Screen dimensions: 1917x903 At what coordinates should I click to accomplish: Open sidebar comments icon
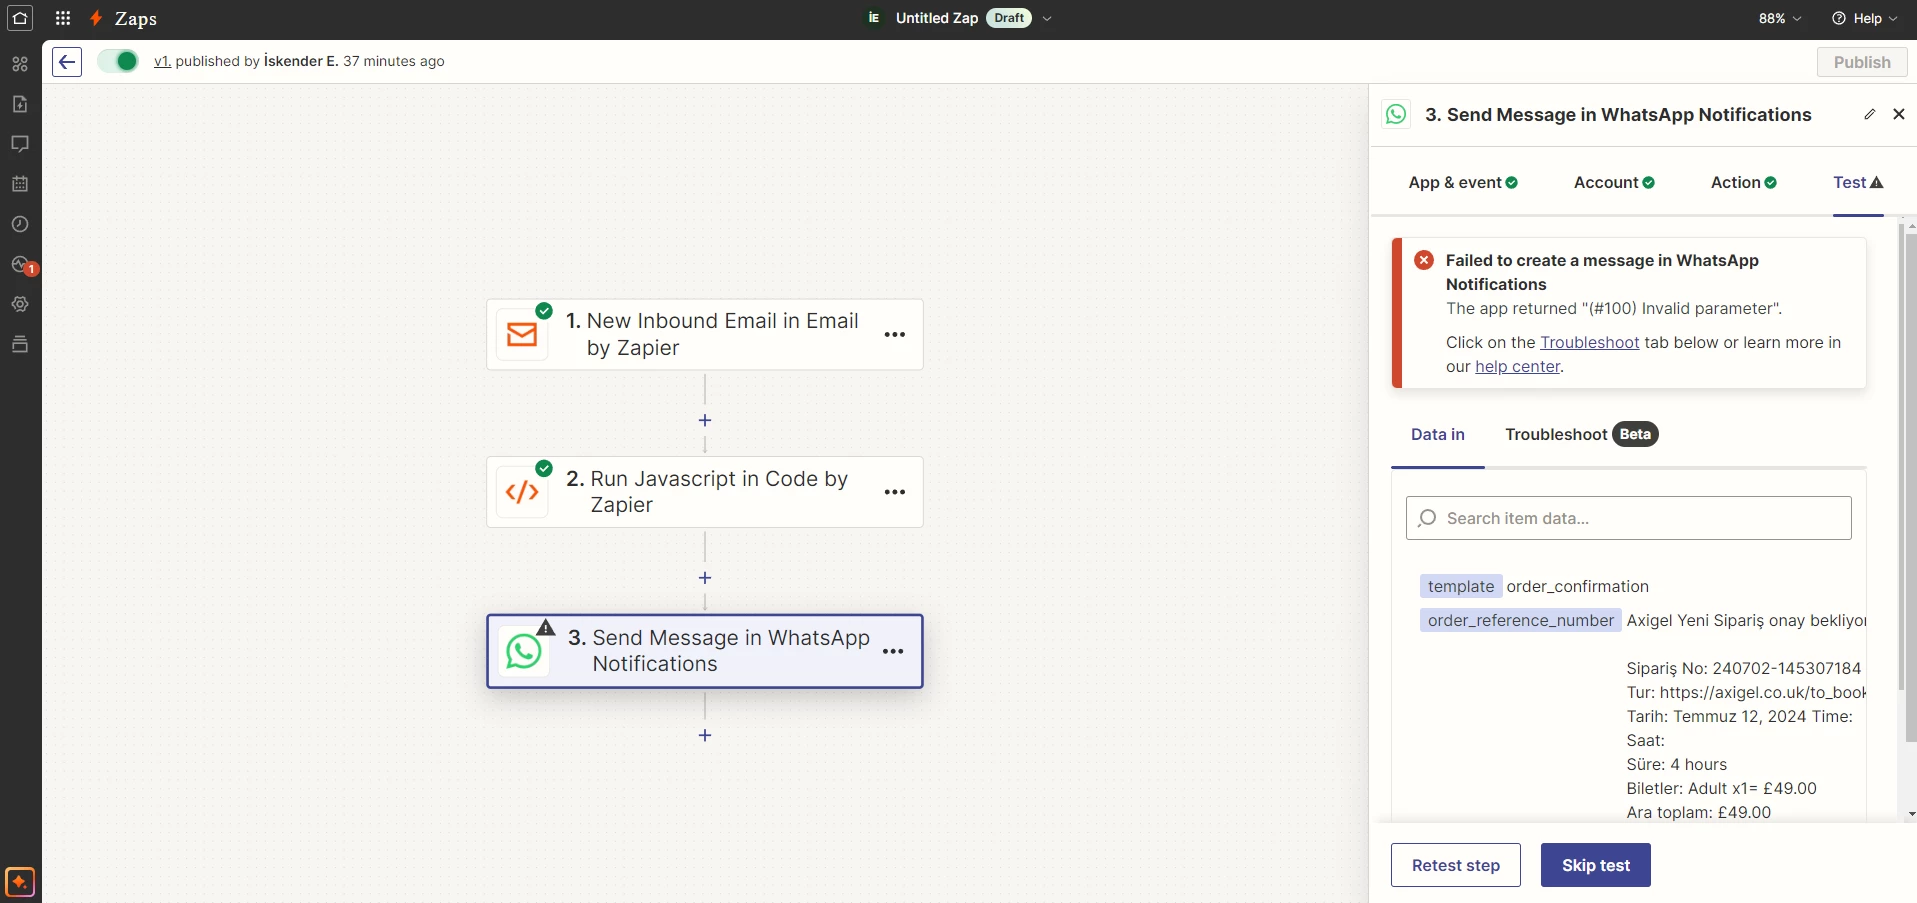(x=20, y=144)
